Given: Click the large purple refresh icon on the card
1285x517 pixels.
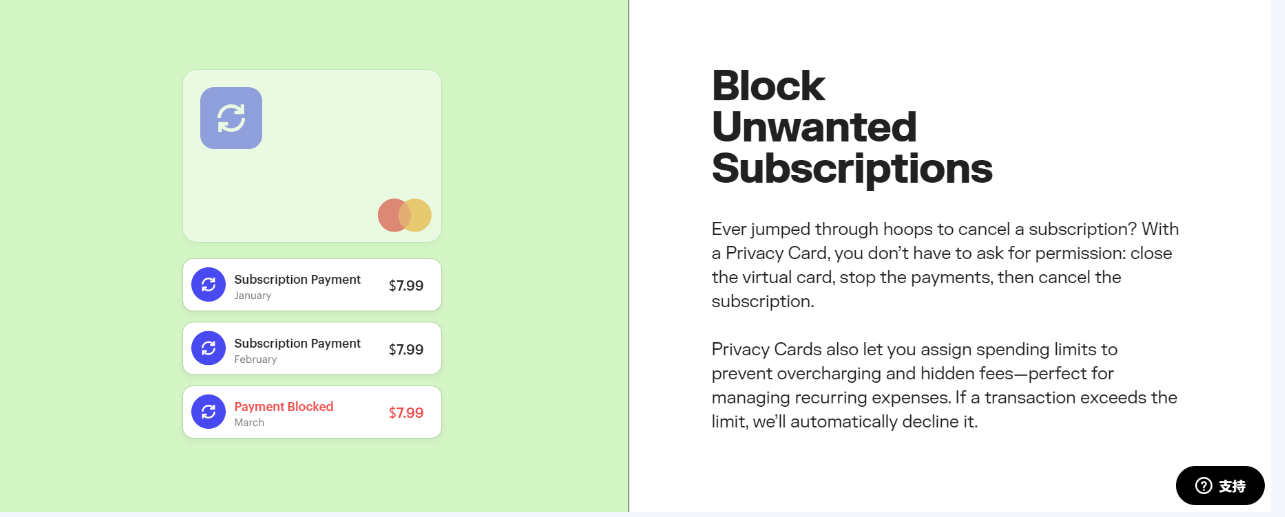Looking at the screenshot, I should click(231, 118).
